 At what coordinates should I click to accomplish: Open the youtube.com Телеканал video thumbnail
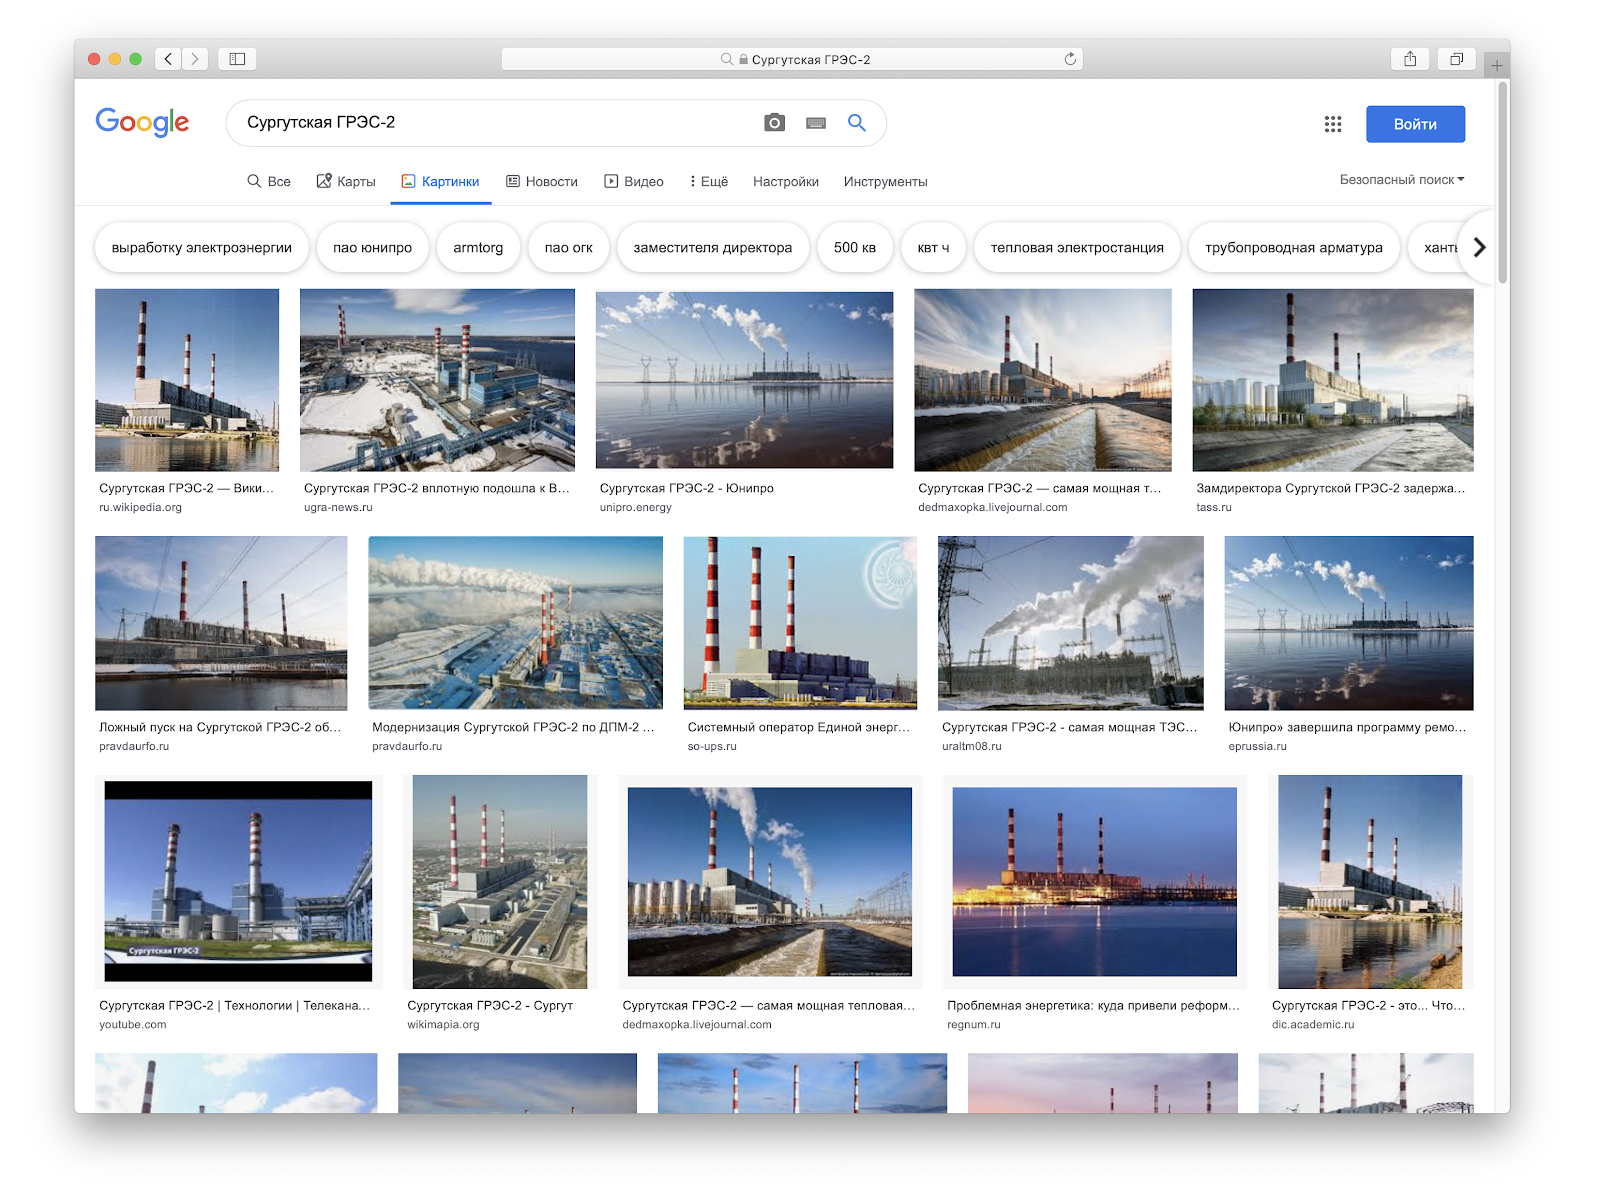pos(238,881)
